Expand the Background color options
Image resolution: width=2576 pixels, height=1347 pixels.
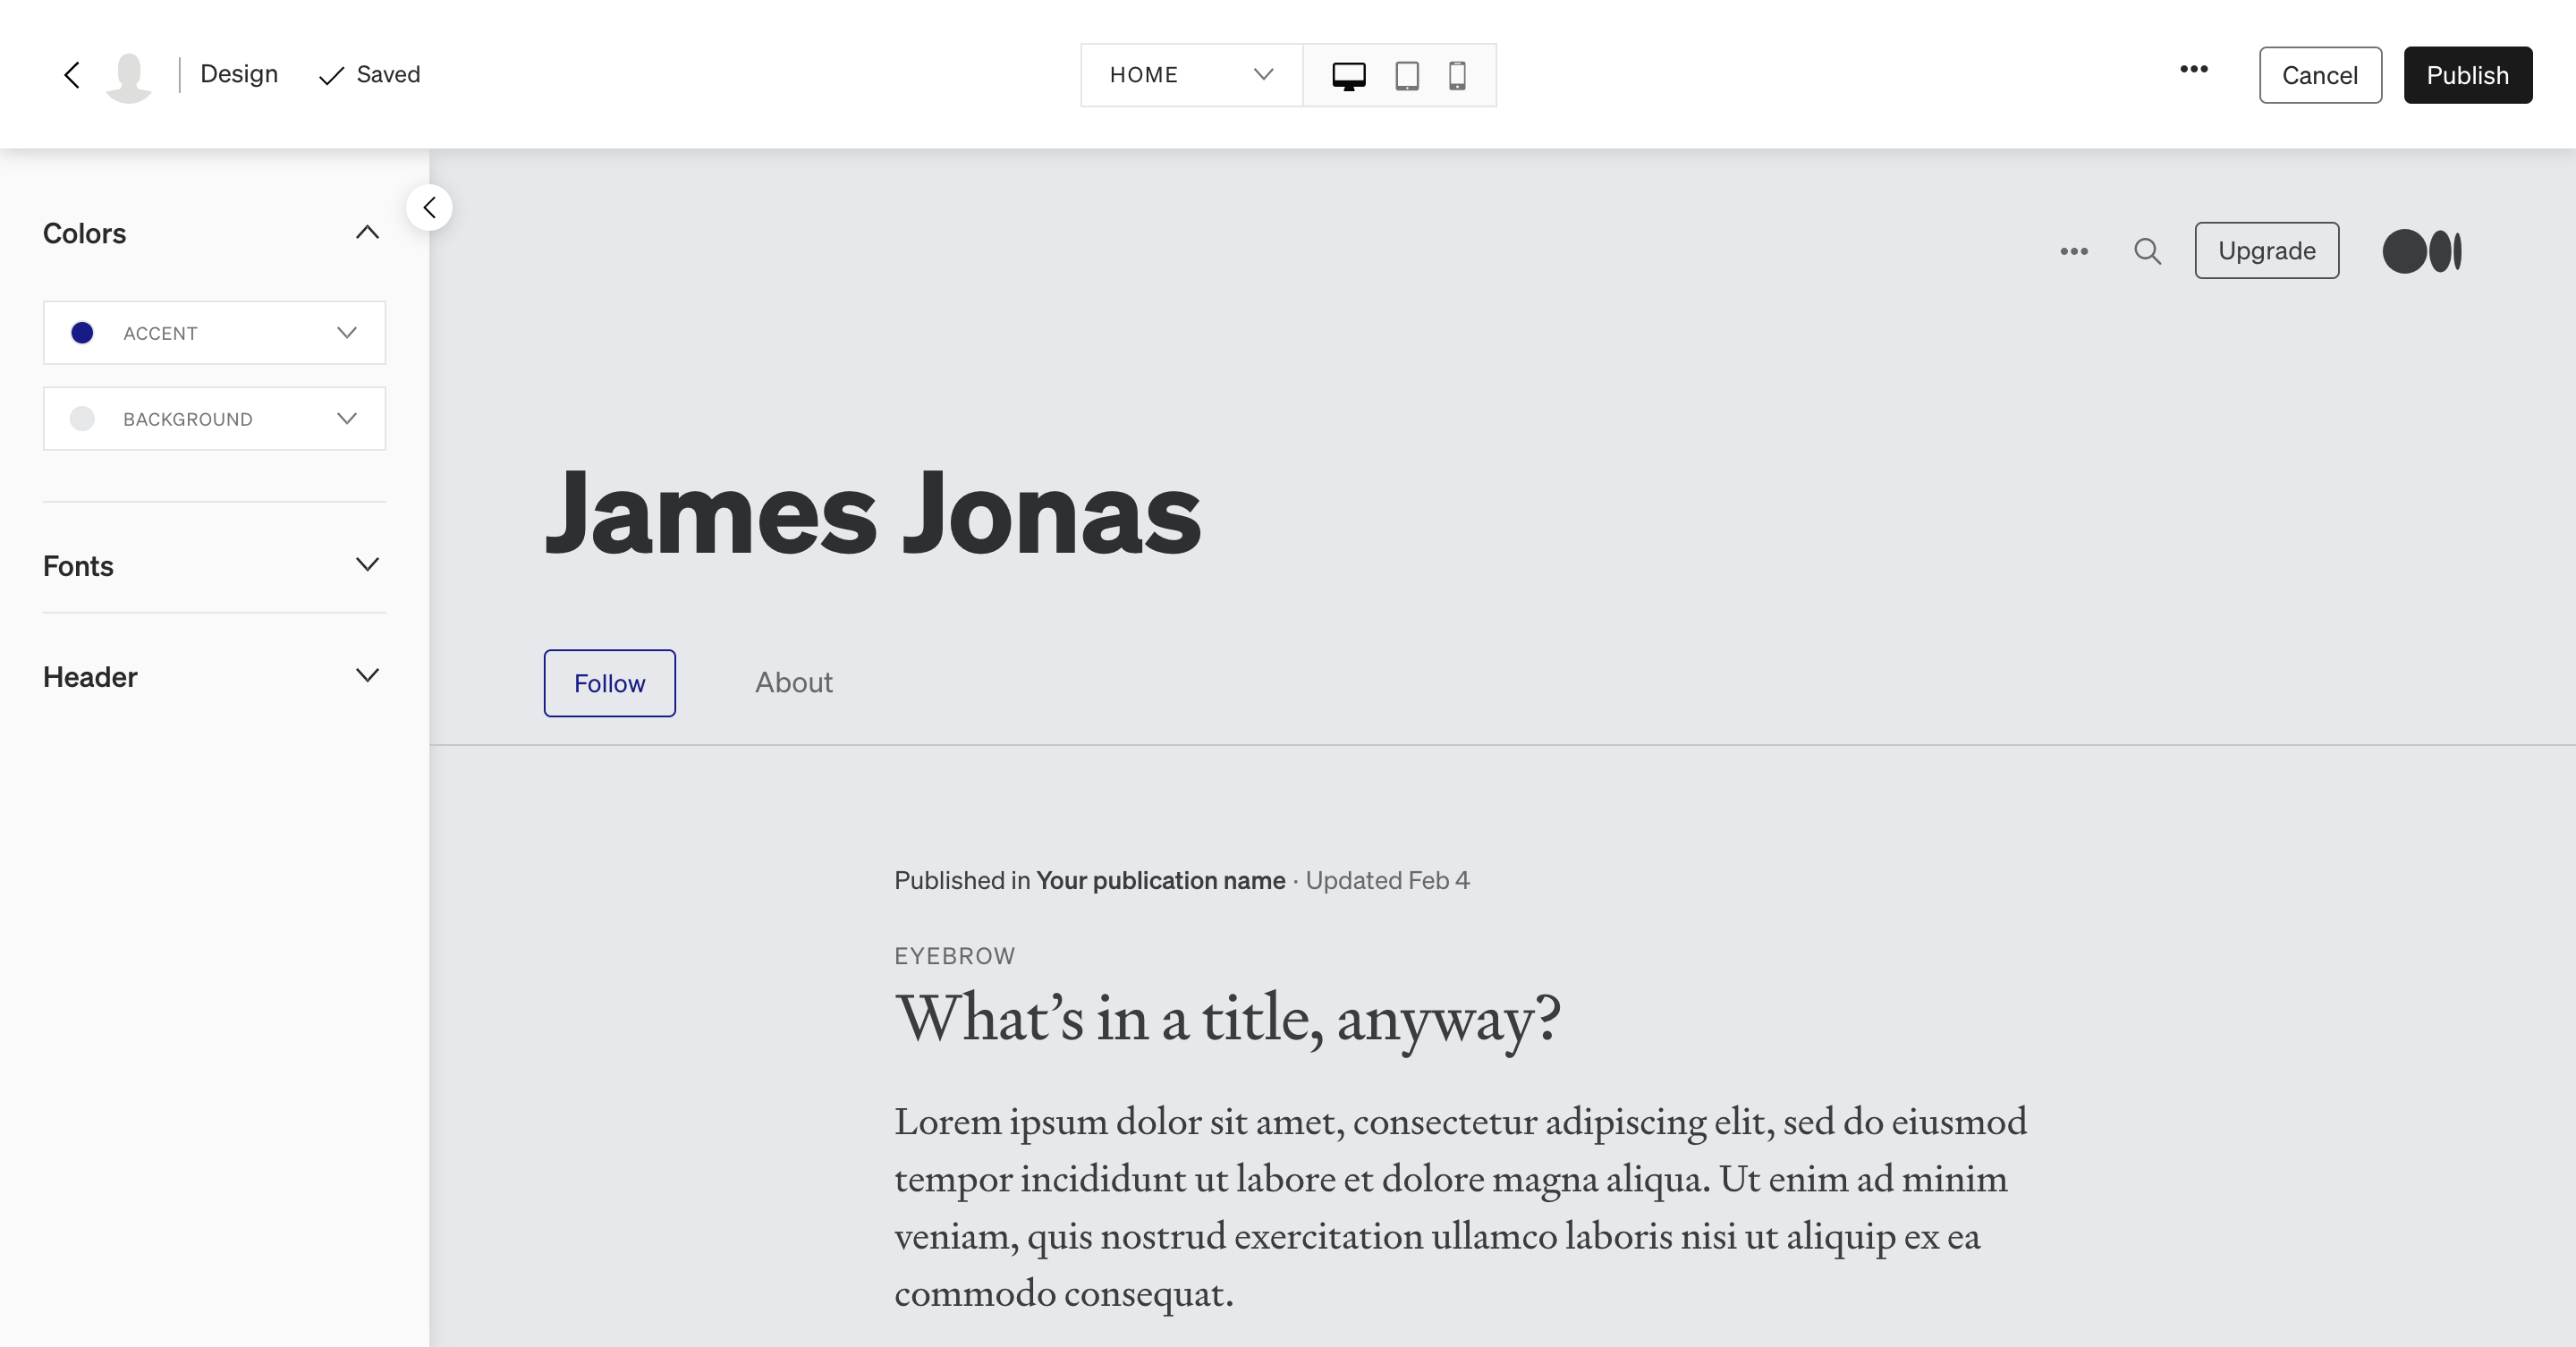(x=346, y=417)
